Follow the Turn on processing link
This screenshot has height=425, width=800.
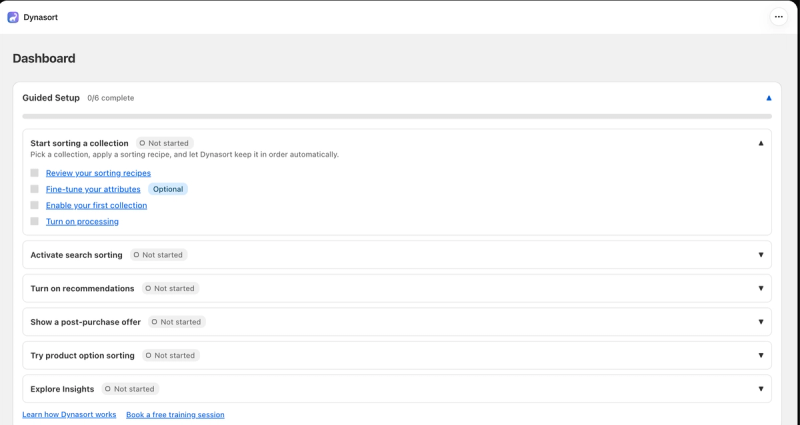click(x=82, y=221)
